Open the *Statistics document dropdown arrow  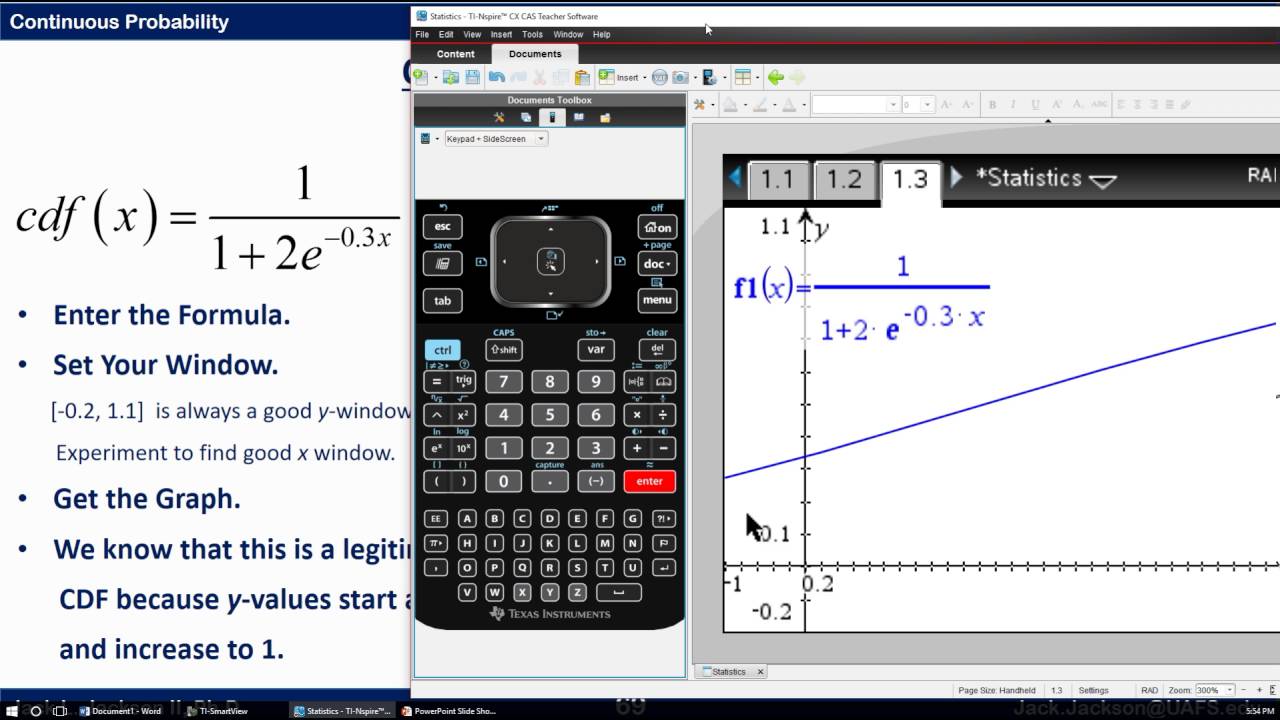tap(1102, 181)
